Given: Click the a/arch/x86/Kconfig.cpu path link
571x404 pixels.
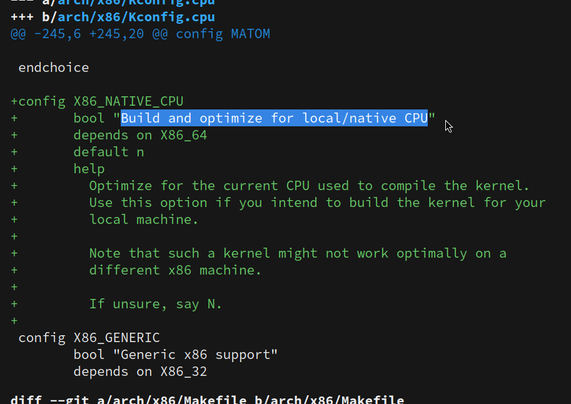Looking at the screenshot, I should pyautogui.click(x=136, y=3).
